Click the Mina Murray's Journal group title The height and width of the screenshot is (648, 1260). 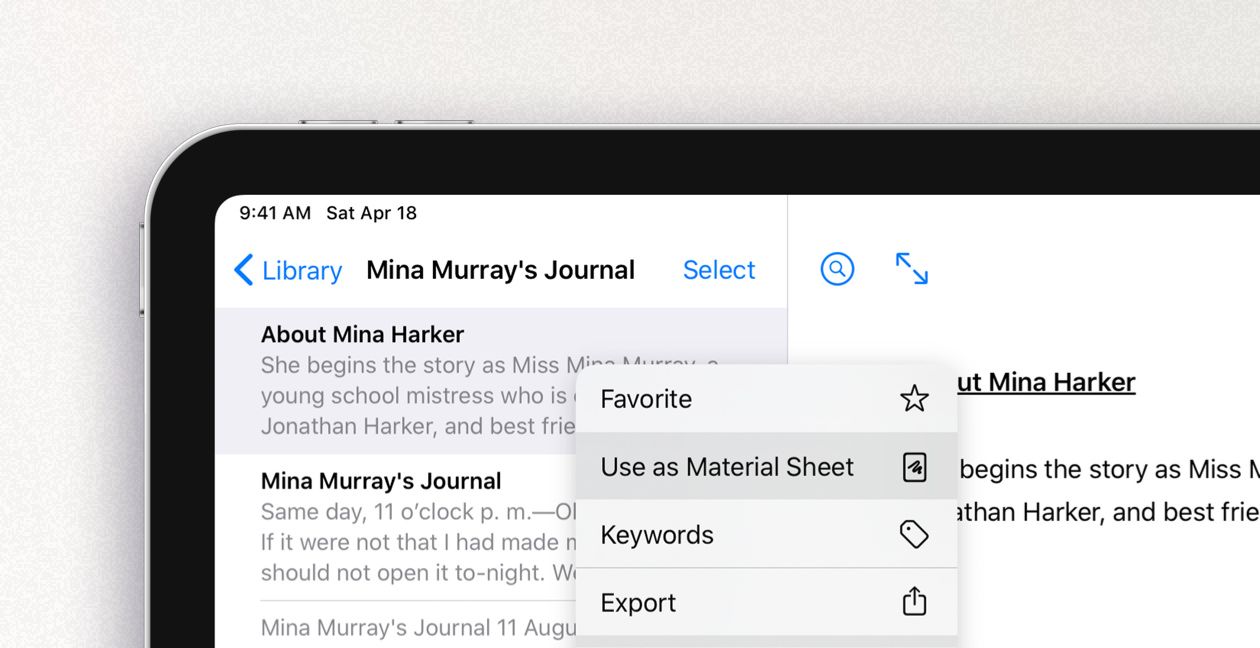(x=500, y=270)
